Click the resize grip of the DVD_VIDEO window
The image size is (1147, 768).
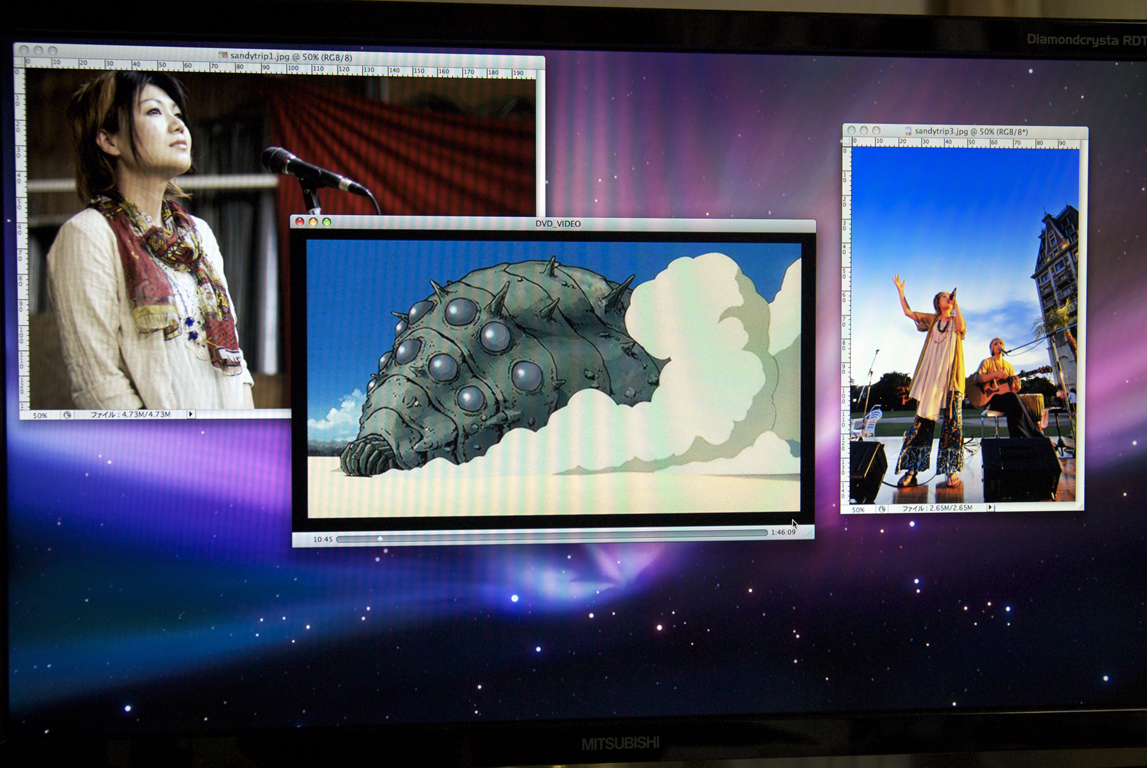(808, 533)
